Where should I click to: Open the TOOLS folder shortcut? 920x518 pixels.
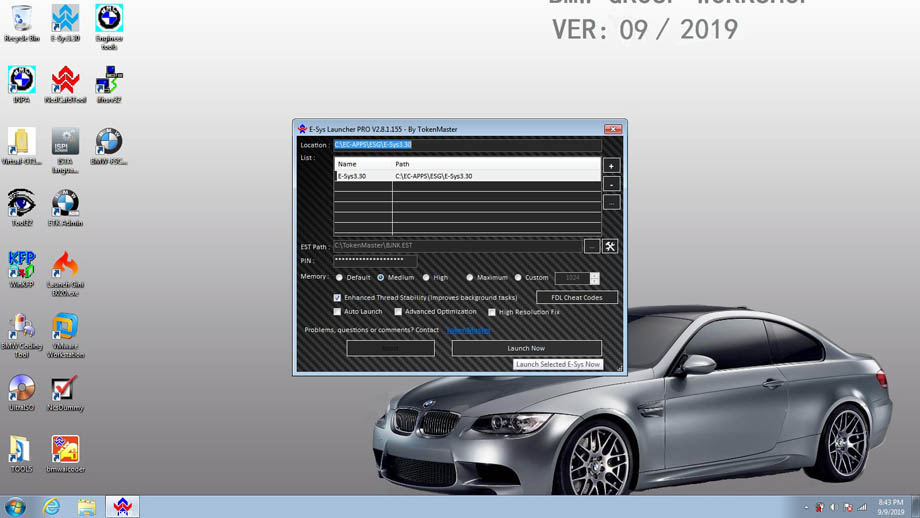[x=22, y=455]
